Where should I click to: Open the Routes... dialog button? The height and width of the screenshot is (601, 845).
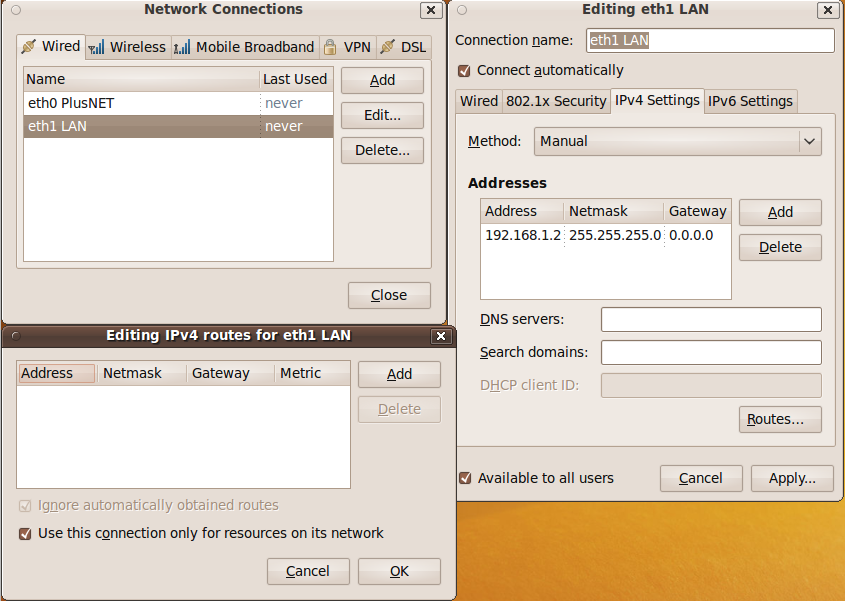point(780,419)
